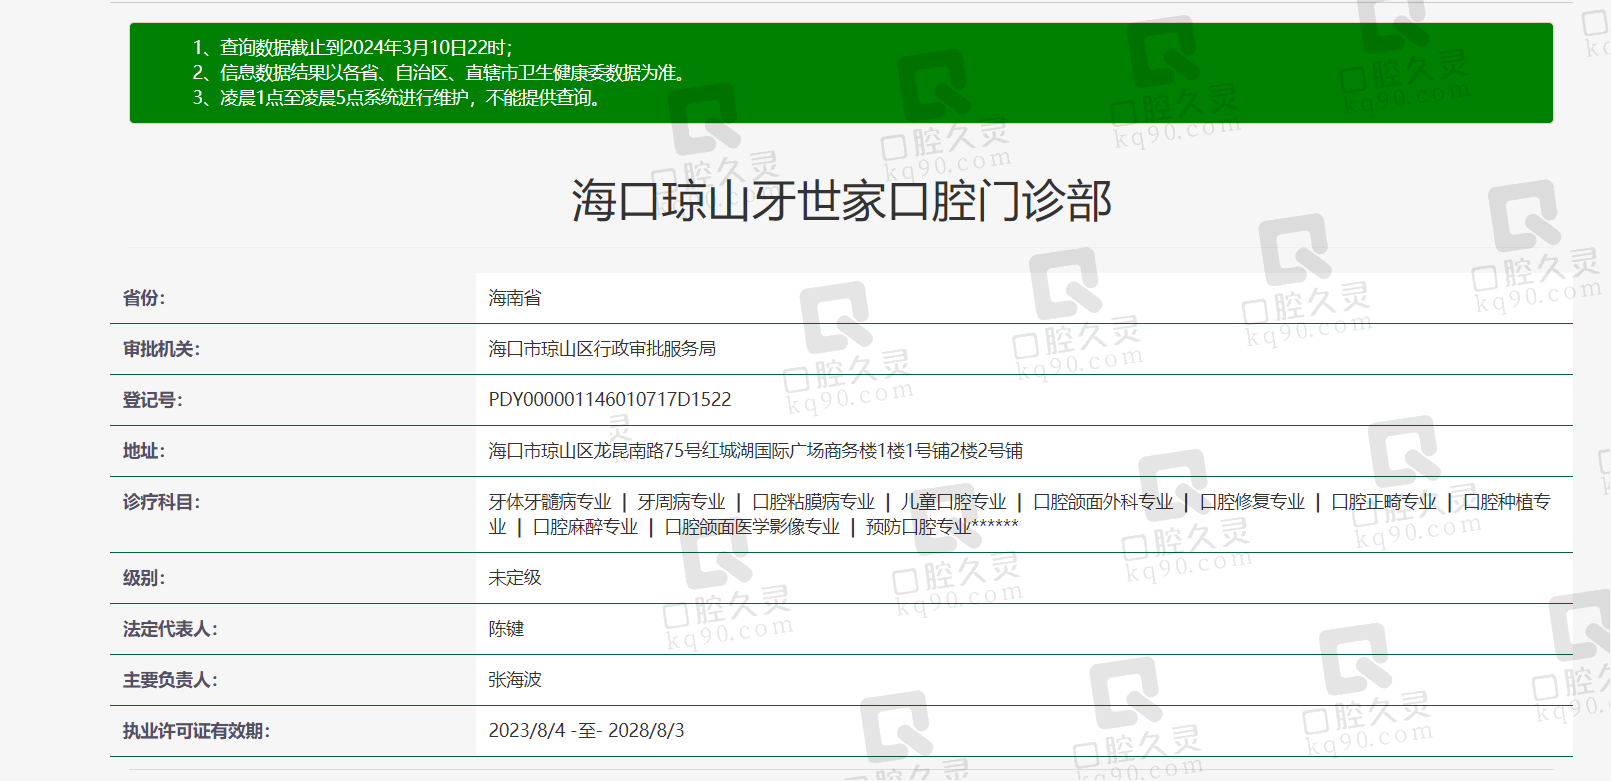This screenshot has width=1611, height=781.
Task: Click 口腔颌面外科专业 specialty
Action: coord(1103,502)
